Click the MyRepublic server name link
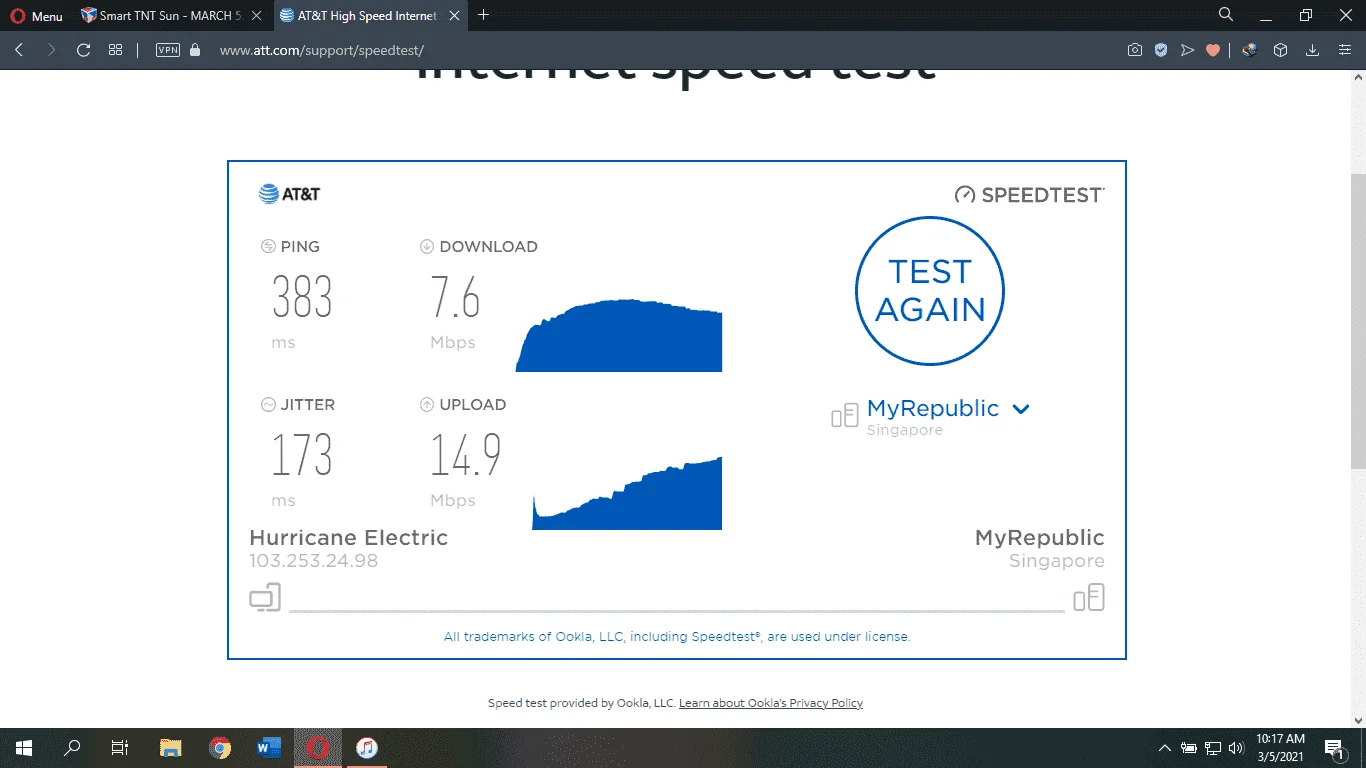 coord(933,408)
